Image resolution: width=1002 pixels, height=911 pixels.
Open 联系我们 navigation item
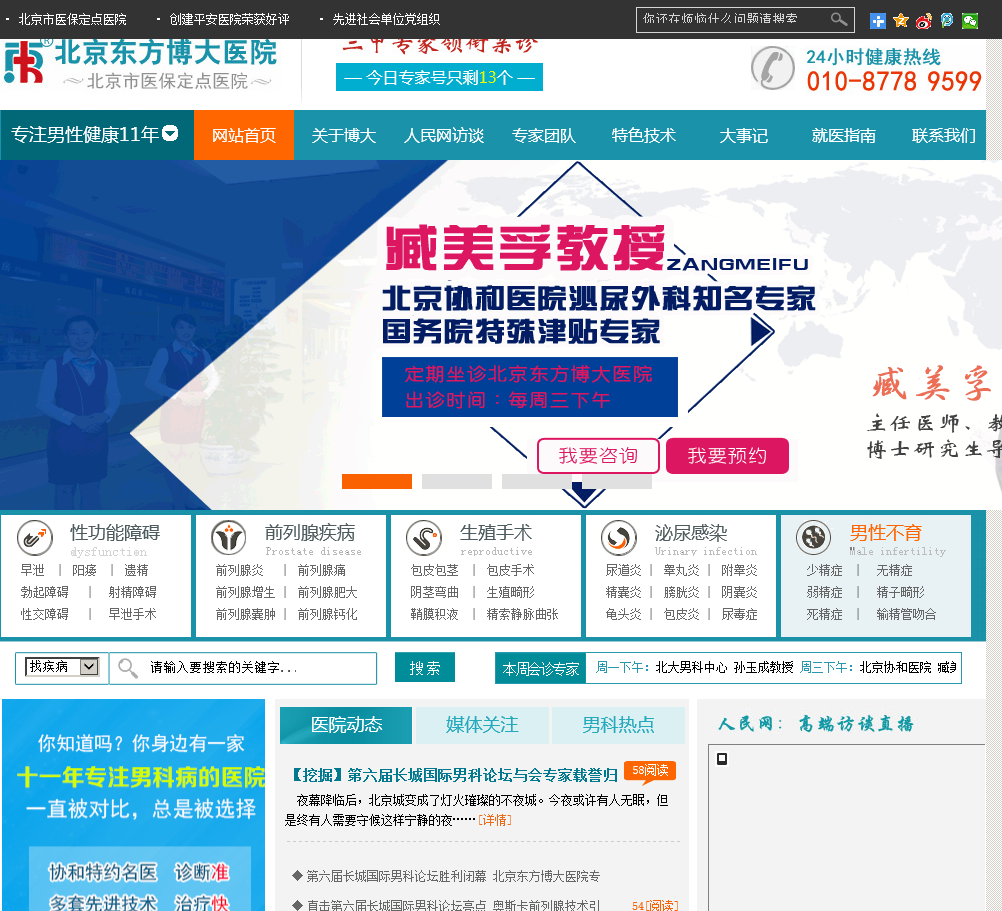[x=943, y=135]
